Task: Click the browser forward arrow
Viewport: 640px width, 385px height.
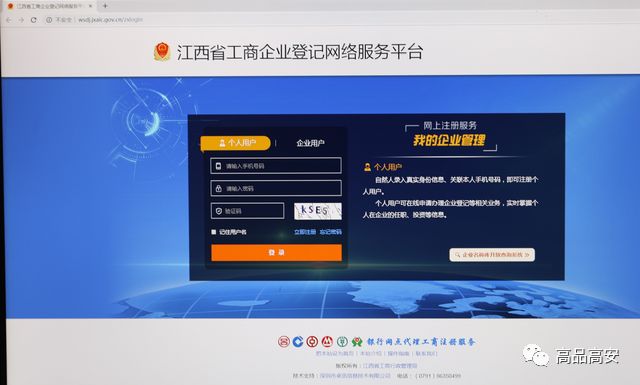Action: click(x=21, y=20)
